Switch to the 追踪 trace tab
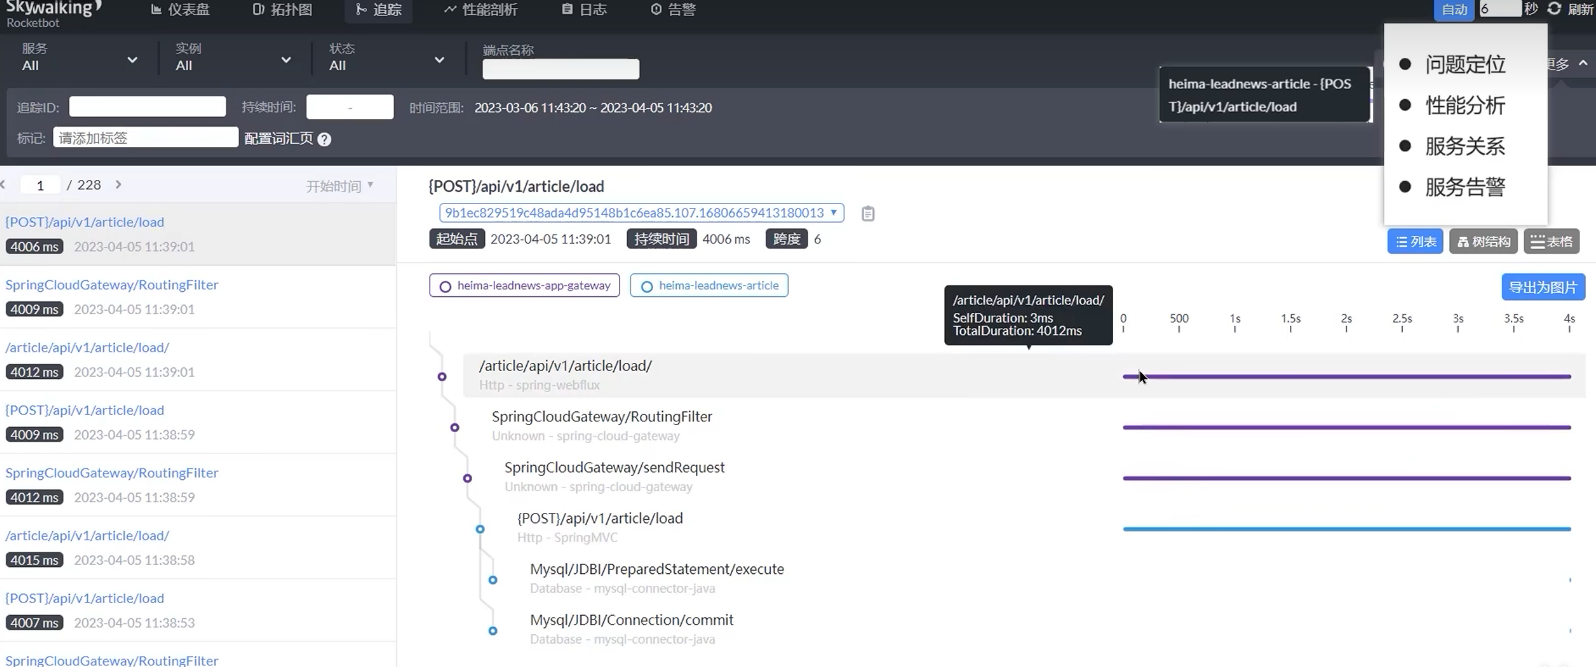 (x=379, y=10)
